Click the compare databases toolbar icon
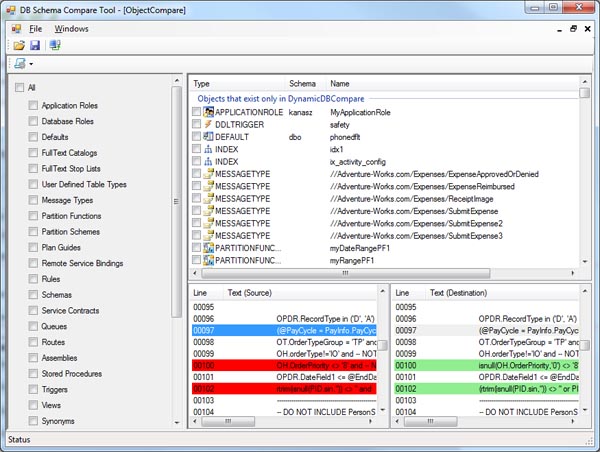600x452 pixels. click(x=54, y=46)
